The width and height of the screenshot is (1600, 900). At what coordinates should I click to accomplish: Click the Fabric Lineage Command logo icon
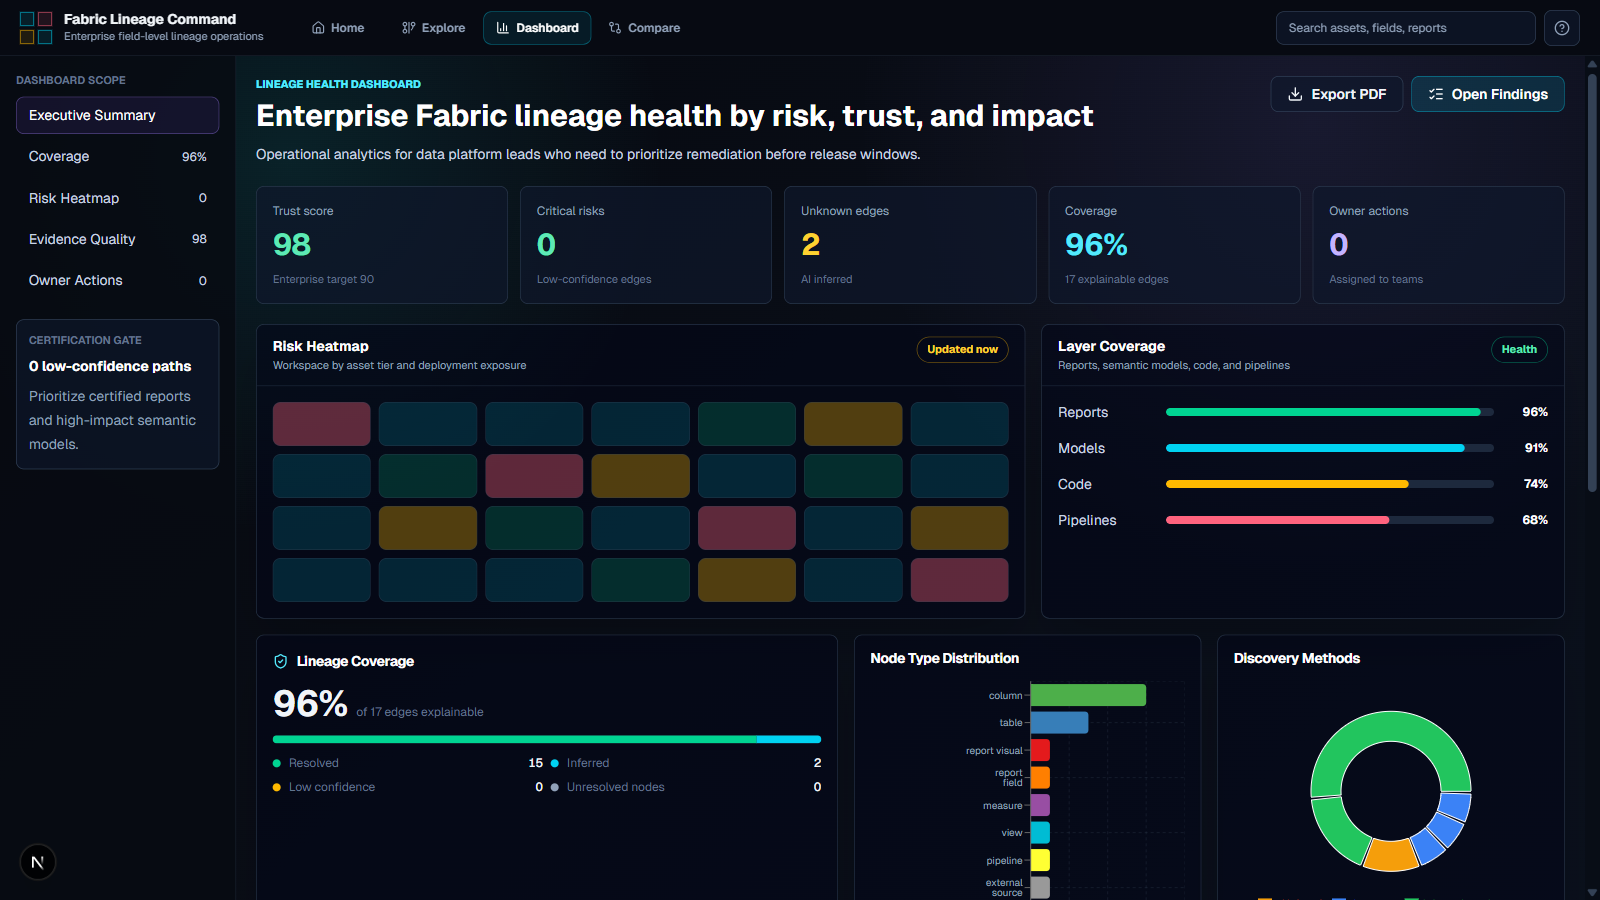[x=36, y=28]
